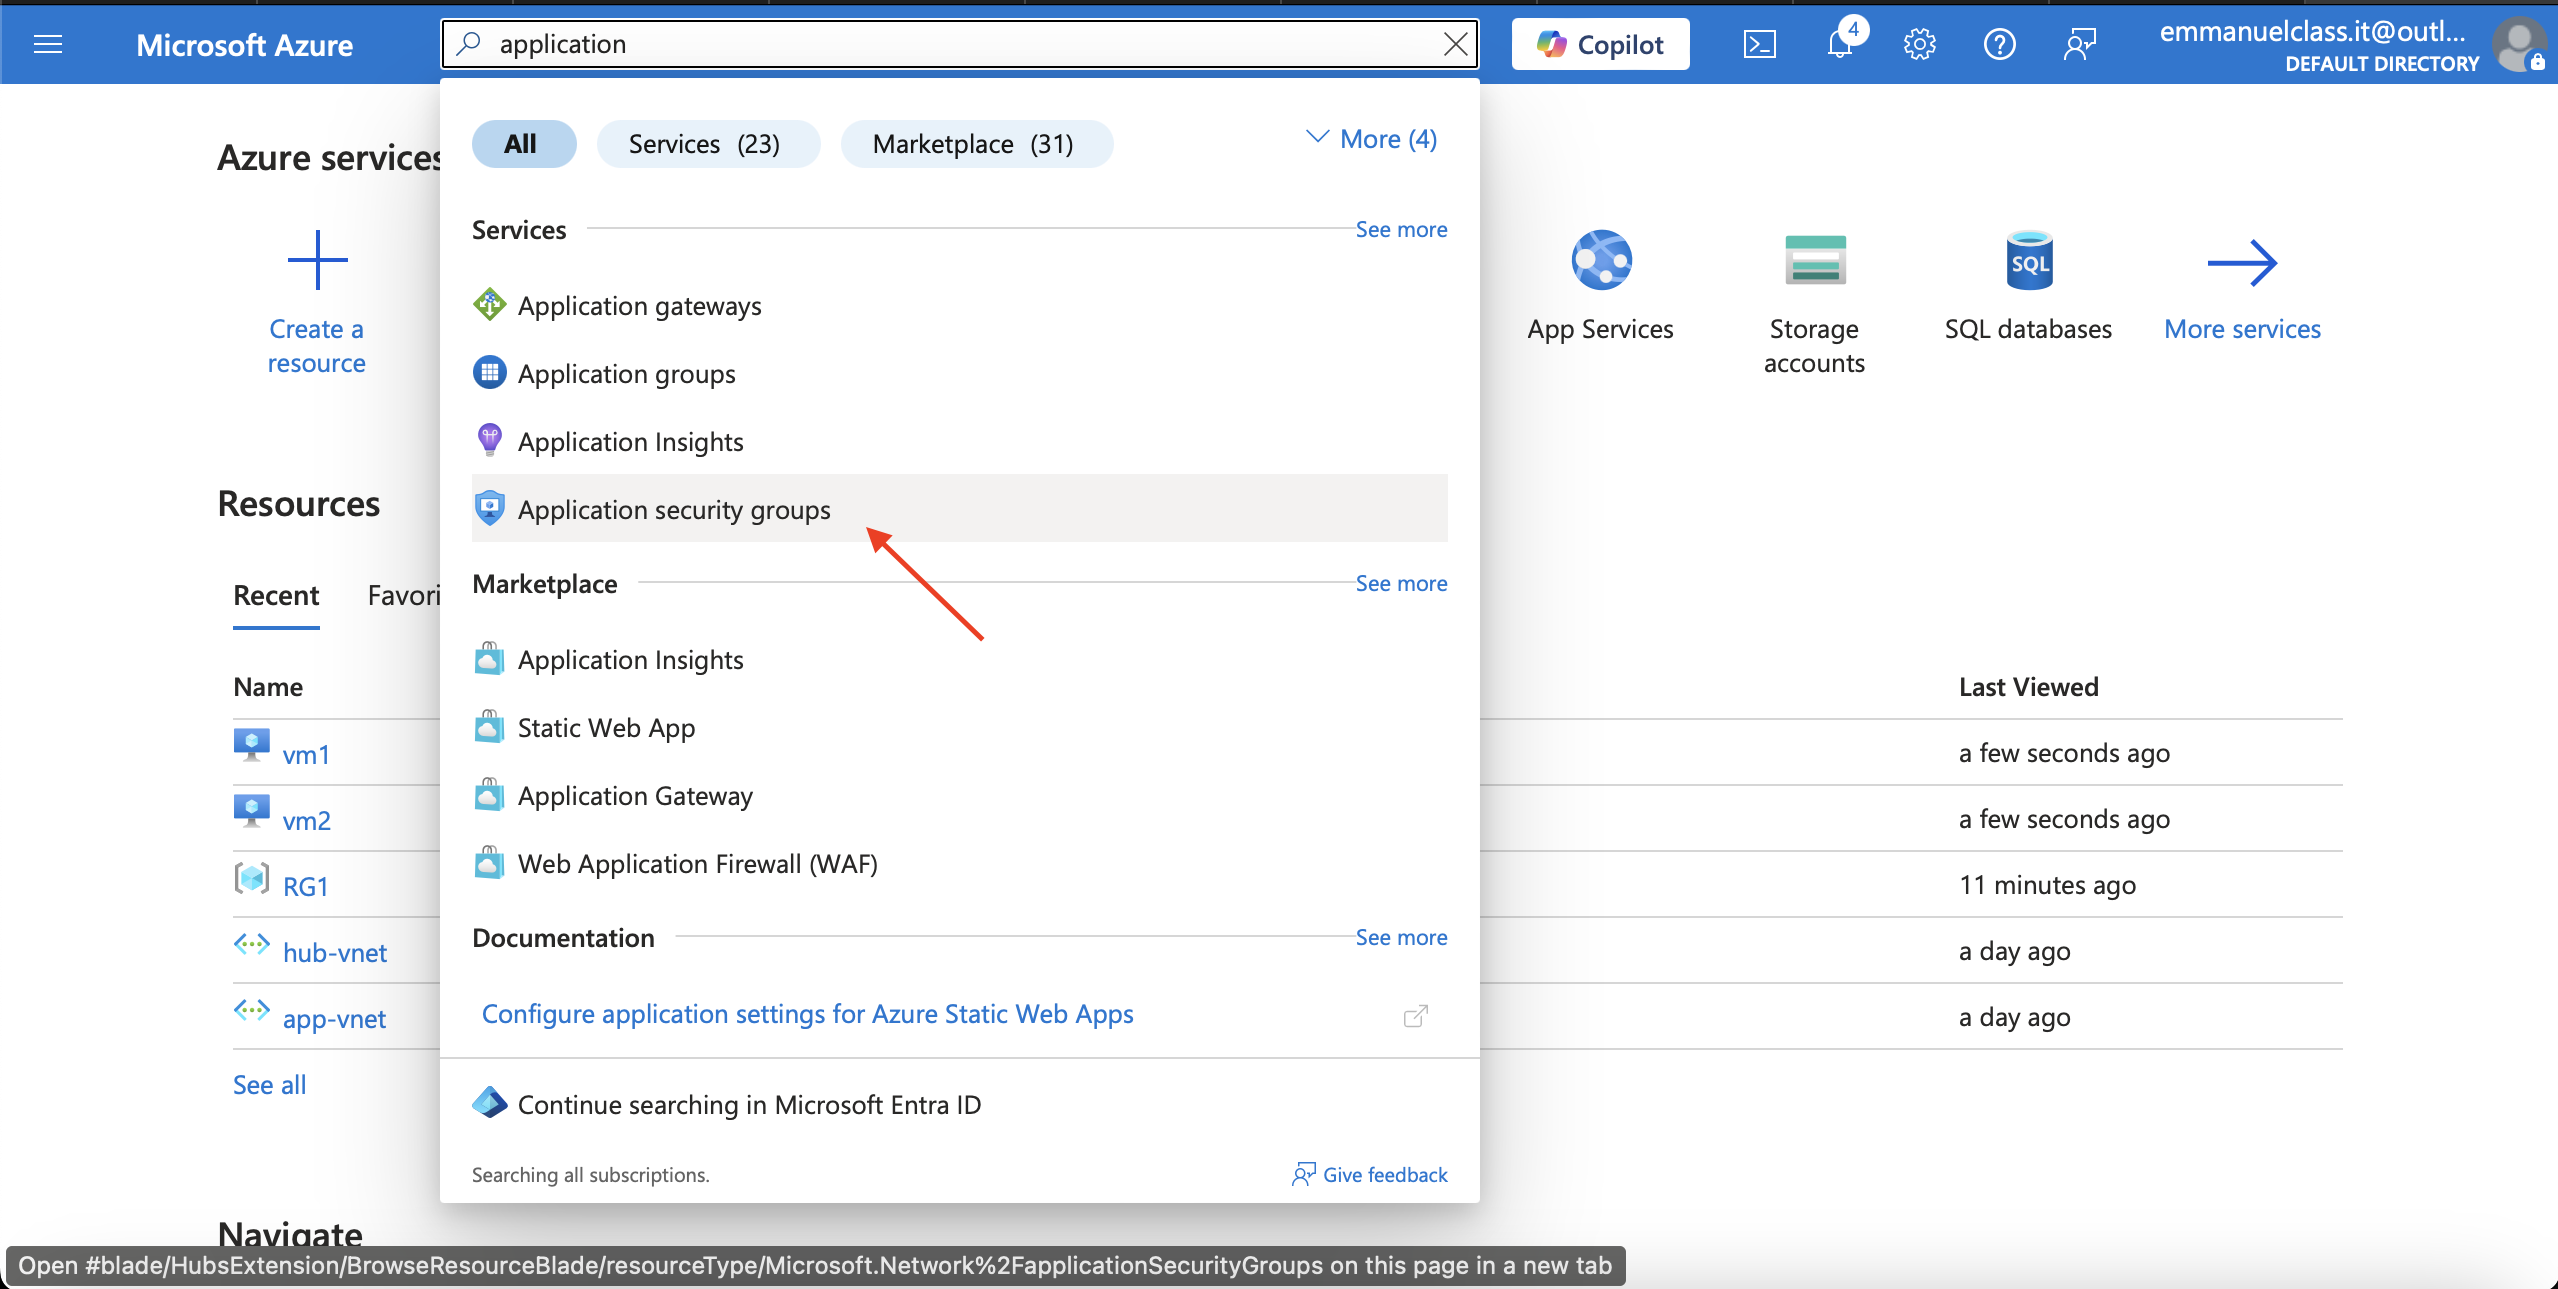Open Marketplace Application Insights item
The height and width of the screenshot is (1289, 2558).
pyautogui.click(x=960, y=660)
